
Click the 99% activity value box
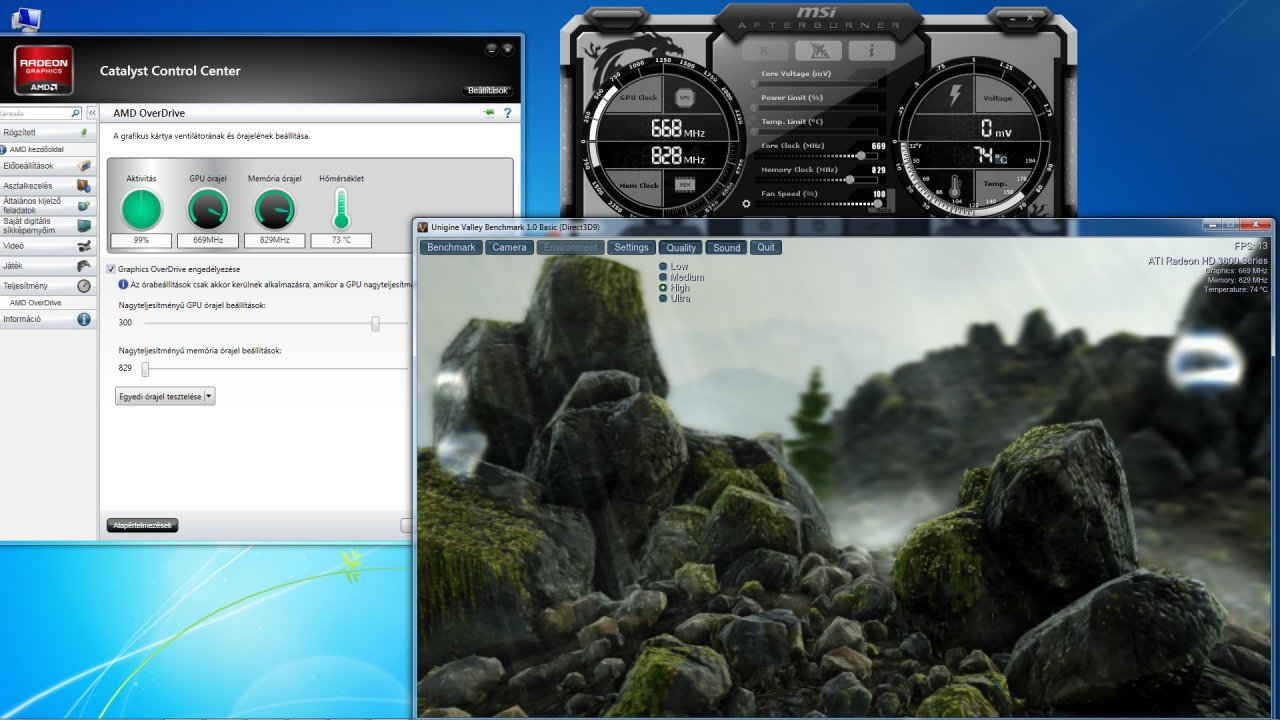point(141,241)
